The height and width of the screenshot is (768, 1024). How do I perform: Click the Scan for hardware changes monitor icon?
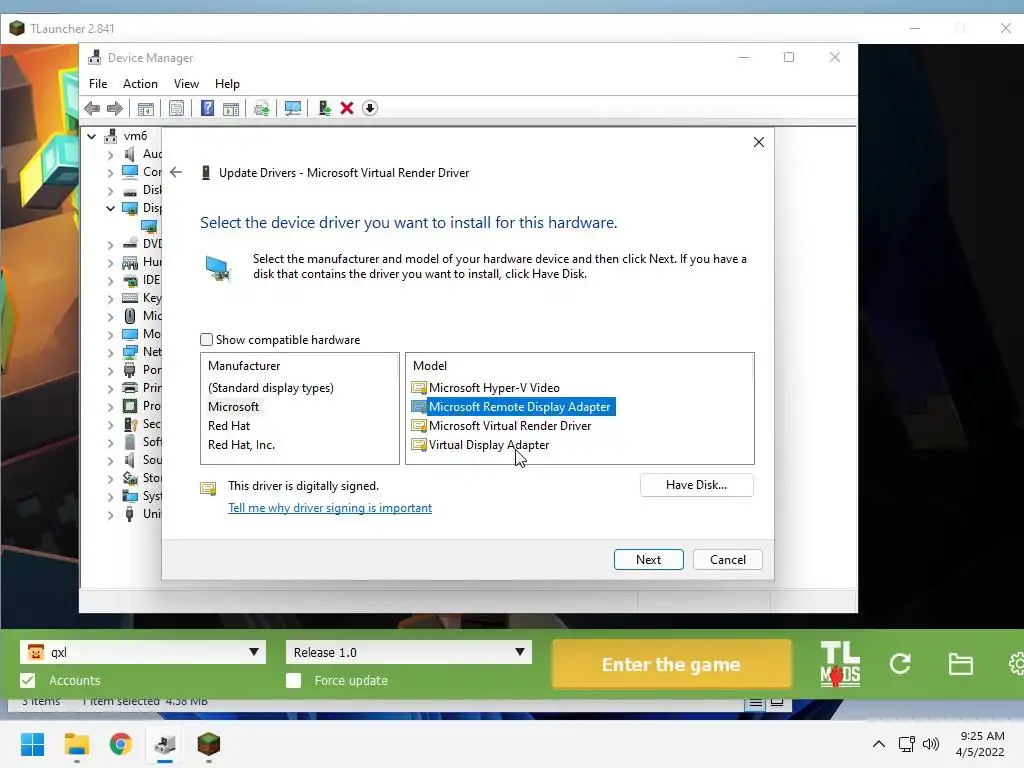293,108
